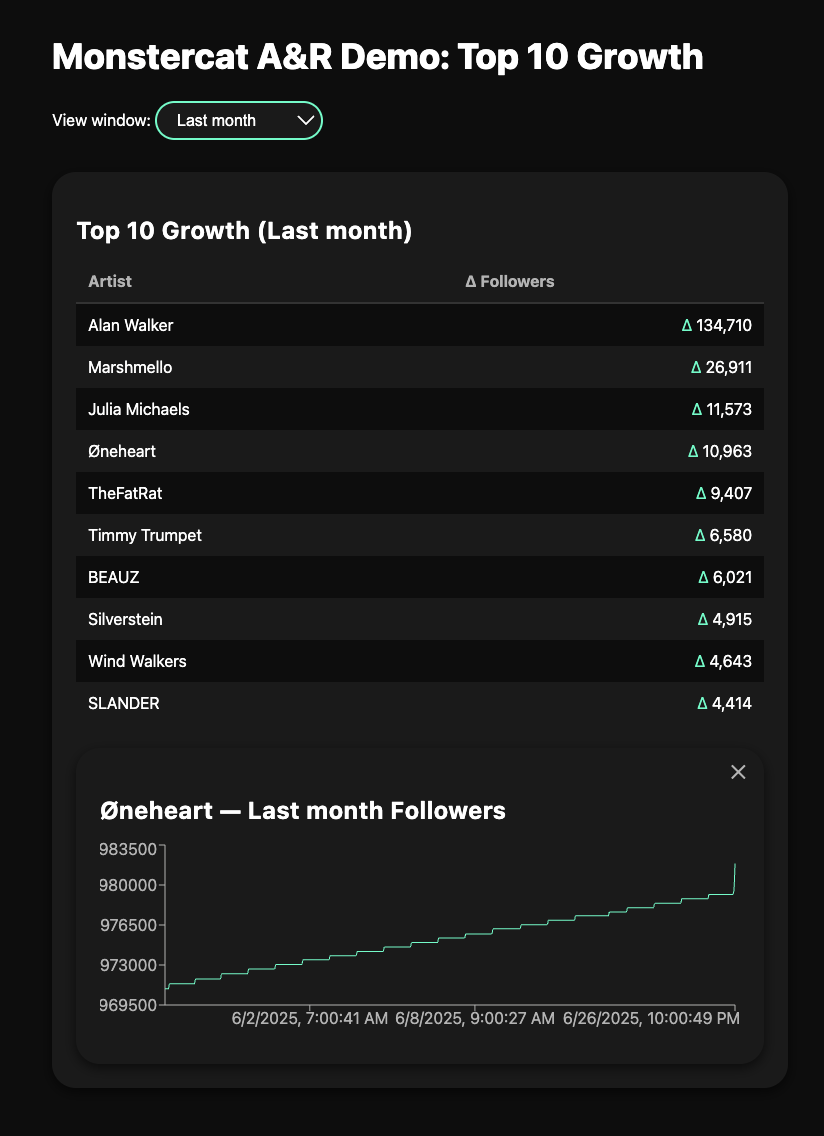Select the Marshmello artist row
The image size is (824, 1136).
tap(420, 367)
